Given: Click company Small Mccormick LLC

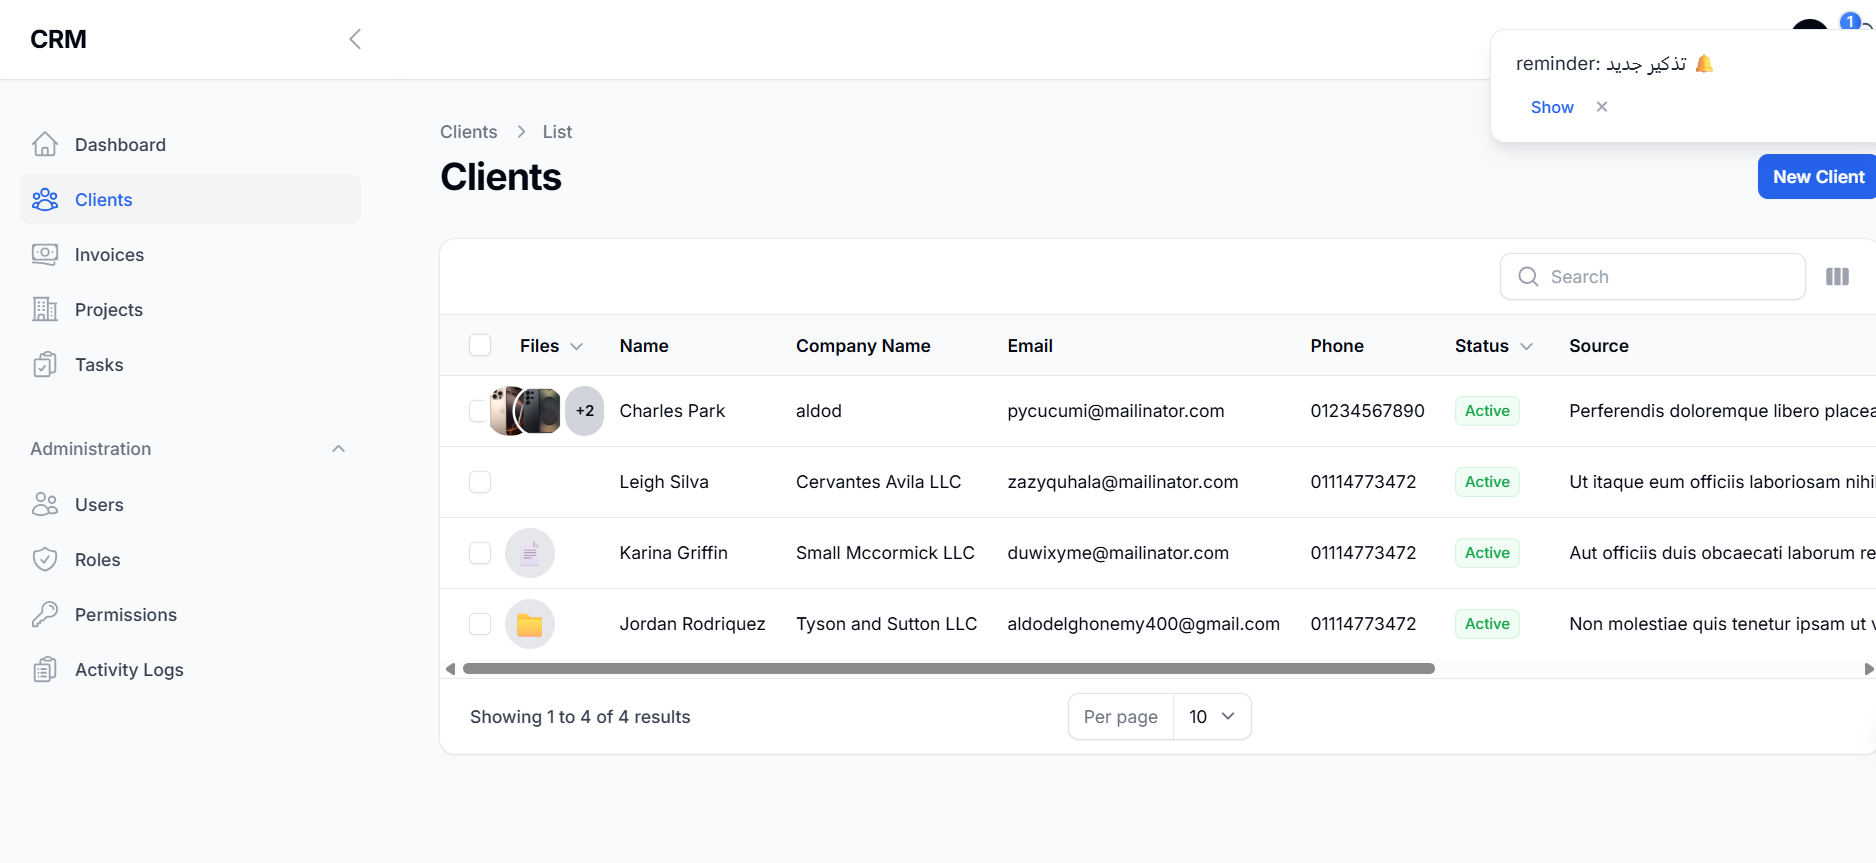Looking at the screenshot, I should coord(885,553).
